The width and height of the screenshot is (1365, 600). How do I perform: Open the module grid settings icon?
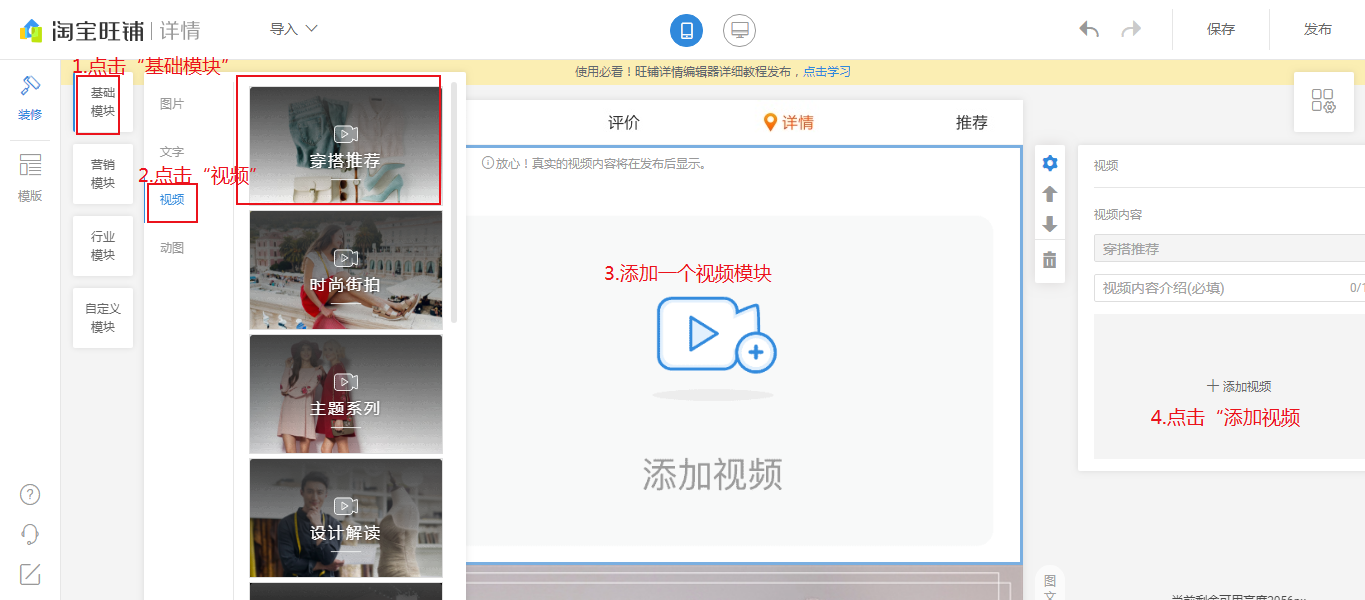point(1323,101)
